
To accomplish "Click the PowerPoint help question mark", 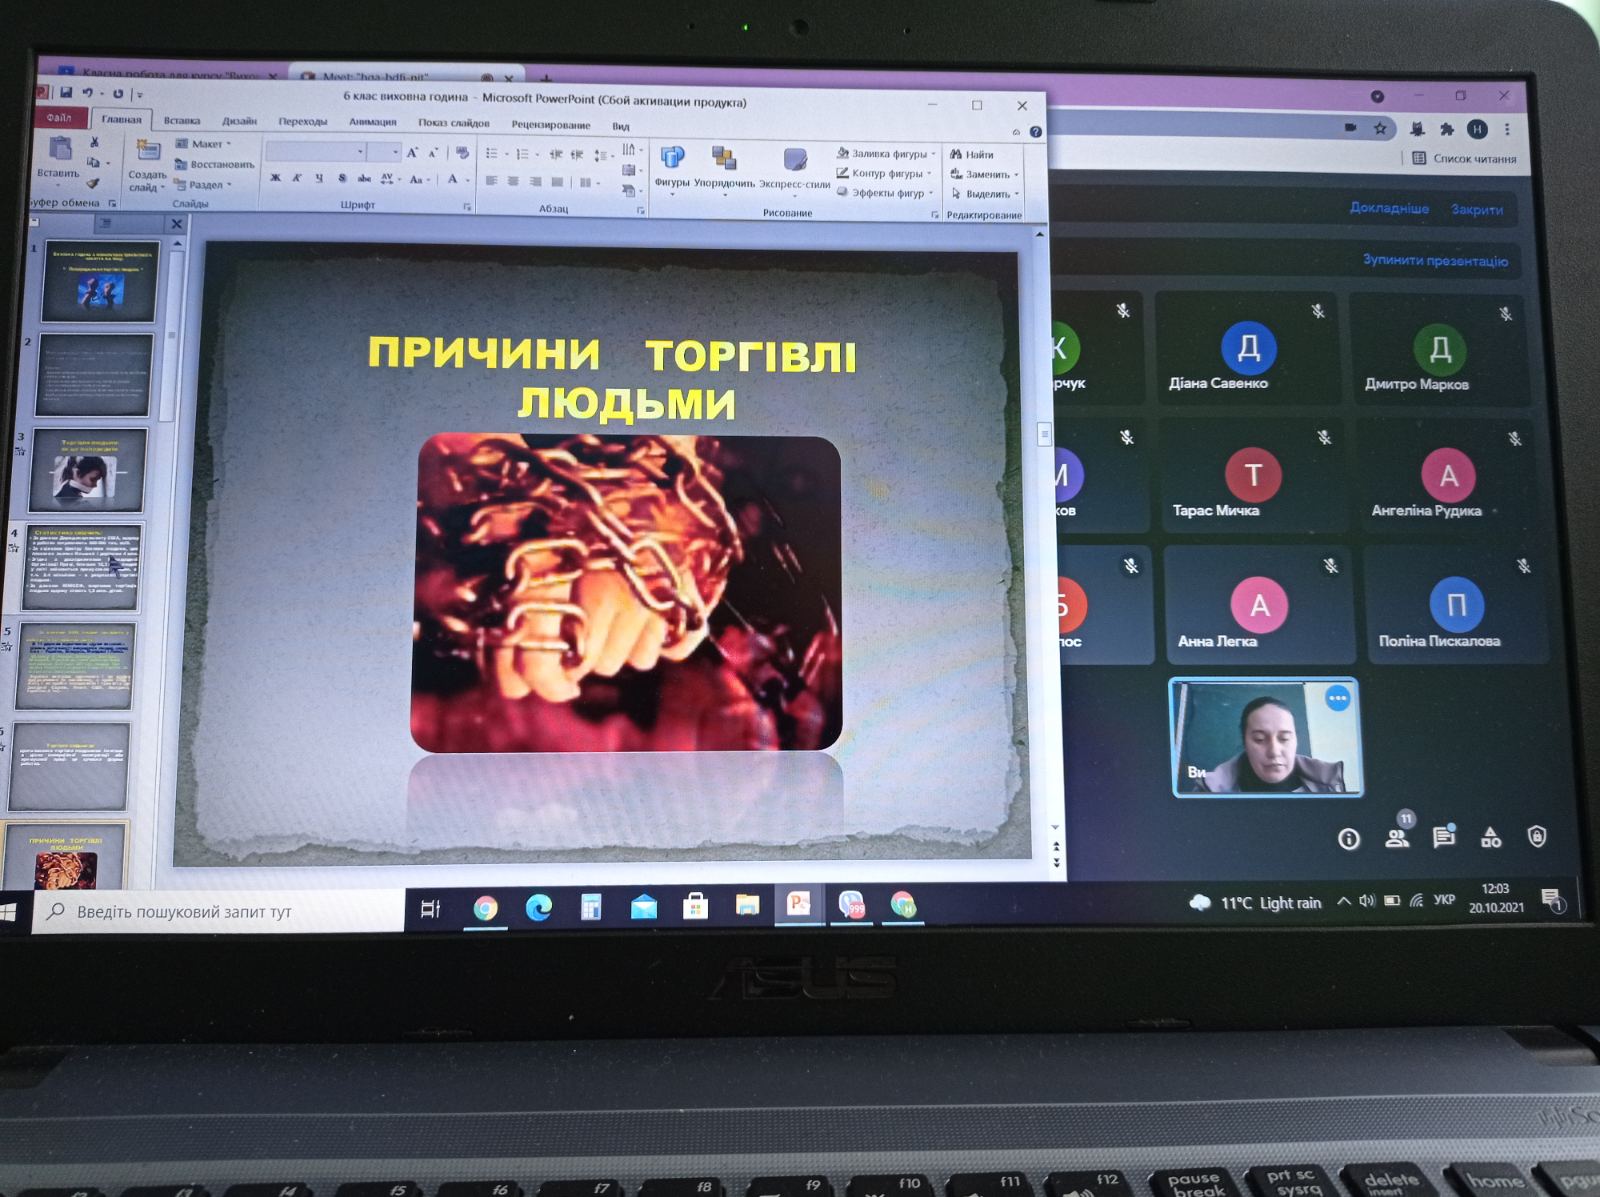I will [x=1036, y=131].
